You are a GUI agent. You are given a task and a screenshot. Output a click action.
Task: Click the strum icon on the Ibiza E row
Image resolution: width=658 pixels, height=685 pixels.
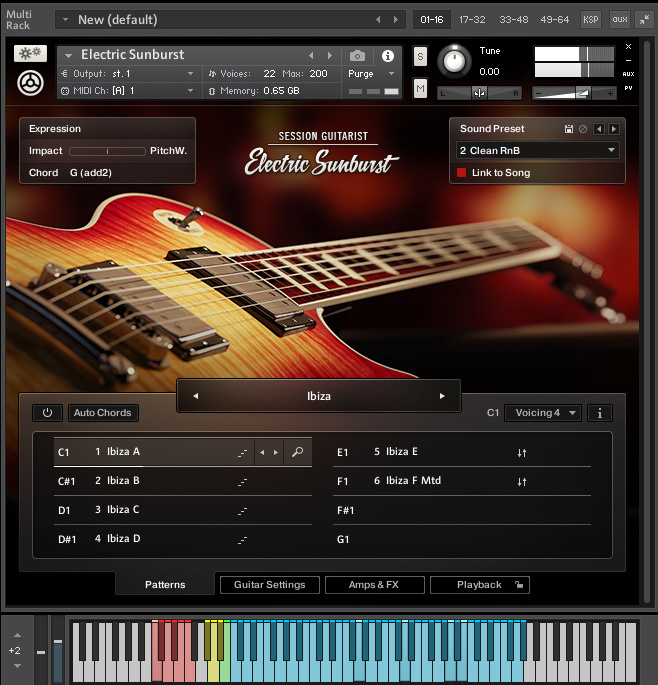[522, 453]
